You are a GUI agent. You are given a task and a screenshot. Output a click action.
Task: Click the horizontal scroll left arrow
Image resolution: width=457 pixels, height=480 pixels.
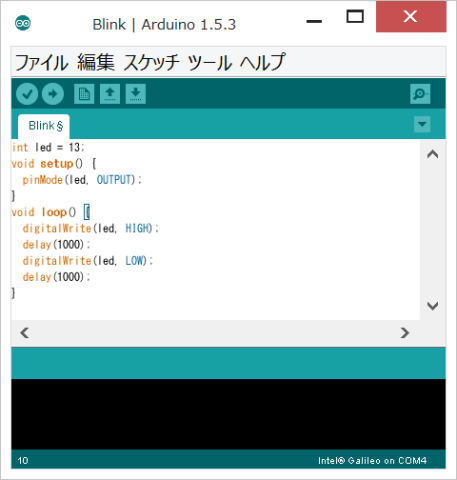coord(25,333)
